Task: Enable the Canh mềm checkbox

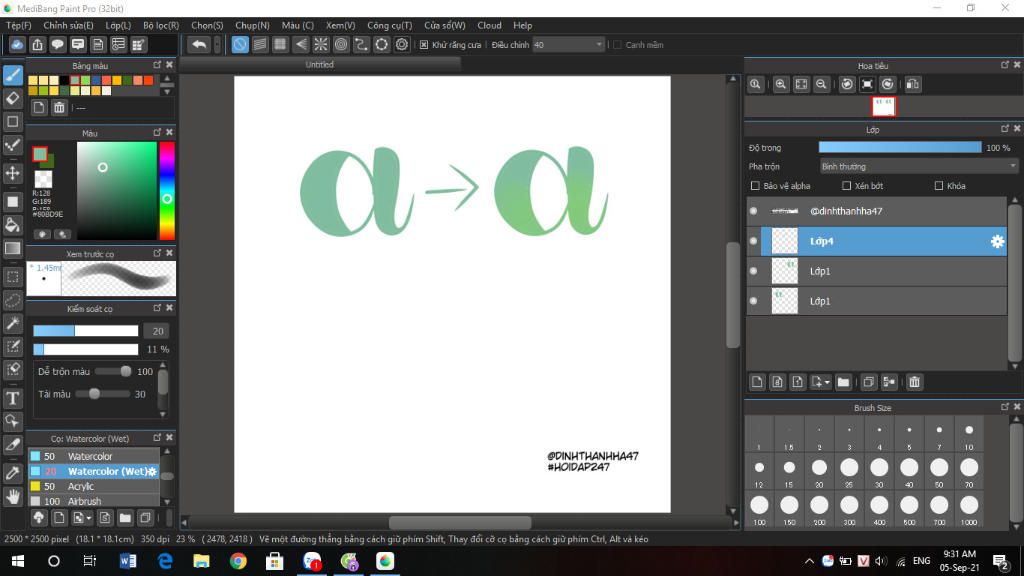Action: [x=617, y=45]
